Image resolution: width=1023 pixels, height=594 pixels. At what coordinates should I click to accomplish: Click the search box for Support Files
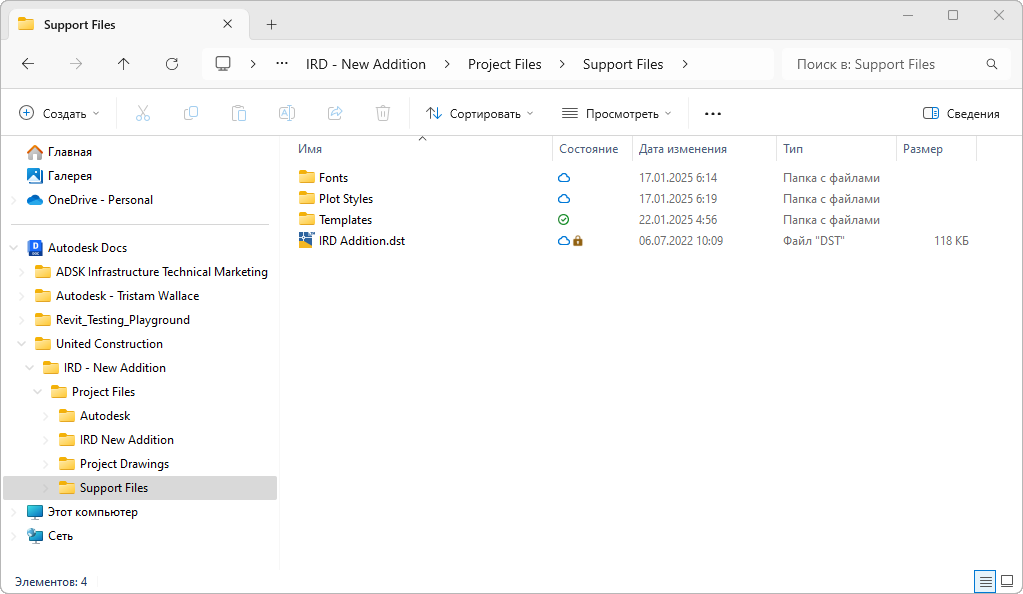coord(885,64)
